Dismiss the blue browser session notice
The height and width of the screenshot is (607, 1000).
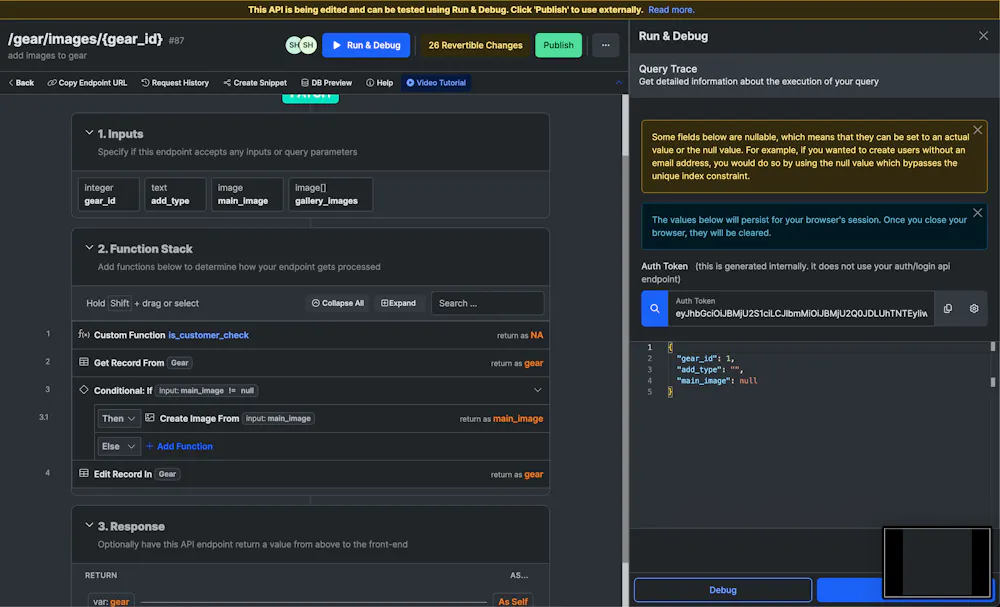978,213
